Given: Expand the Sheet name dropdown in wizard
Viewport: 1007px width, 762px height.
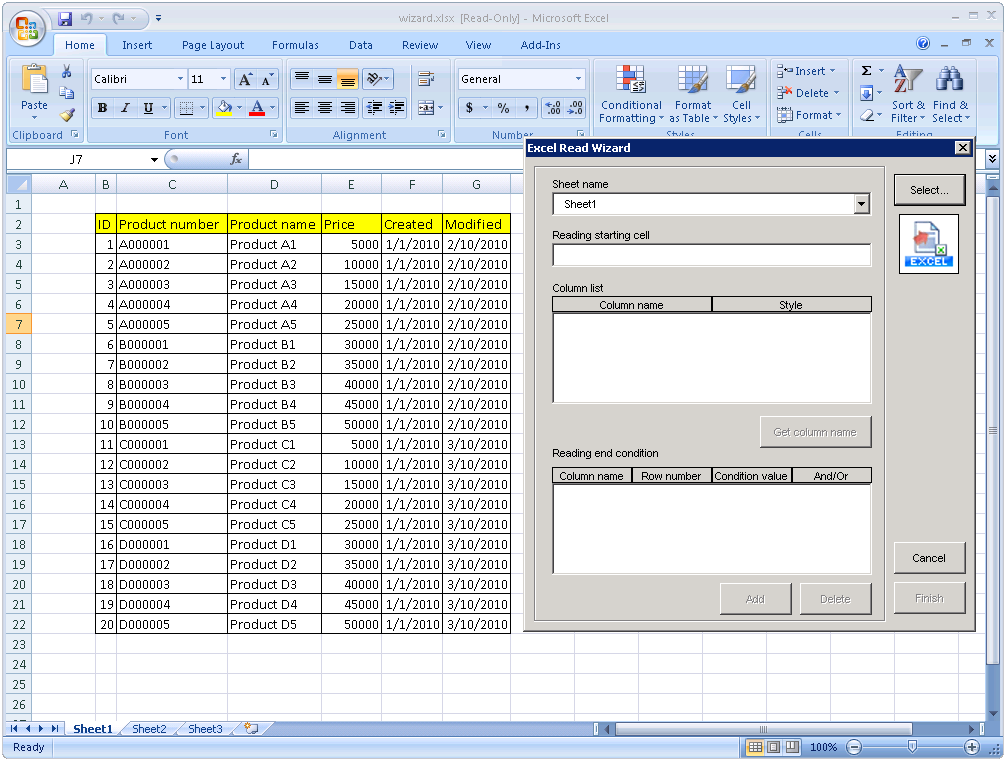Looking at the screenshot, I should 861,204.
